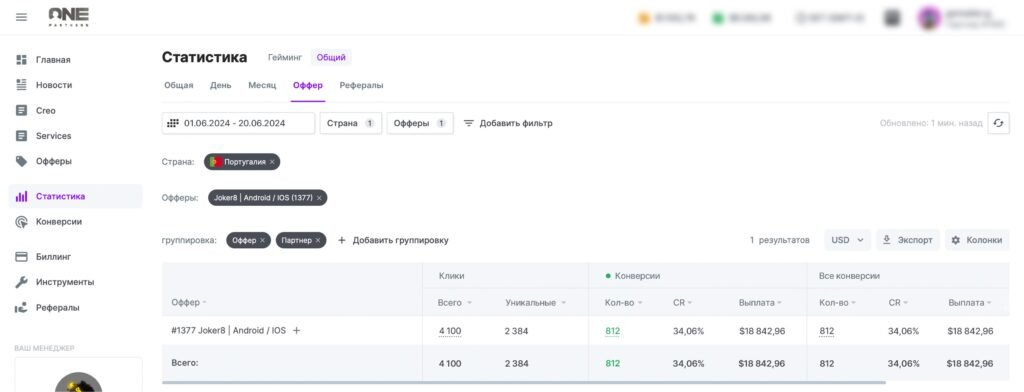1024x392 pixels.
Task: Open Колонки column settings
Action: tap(977, 240)
